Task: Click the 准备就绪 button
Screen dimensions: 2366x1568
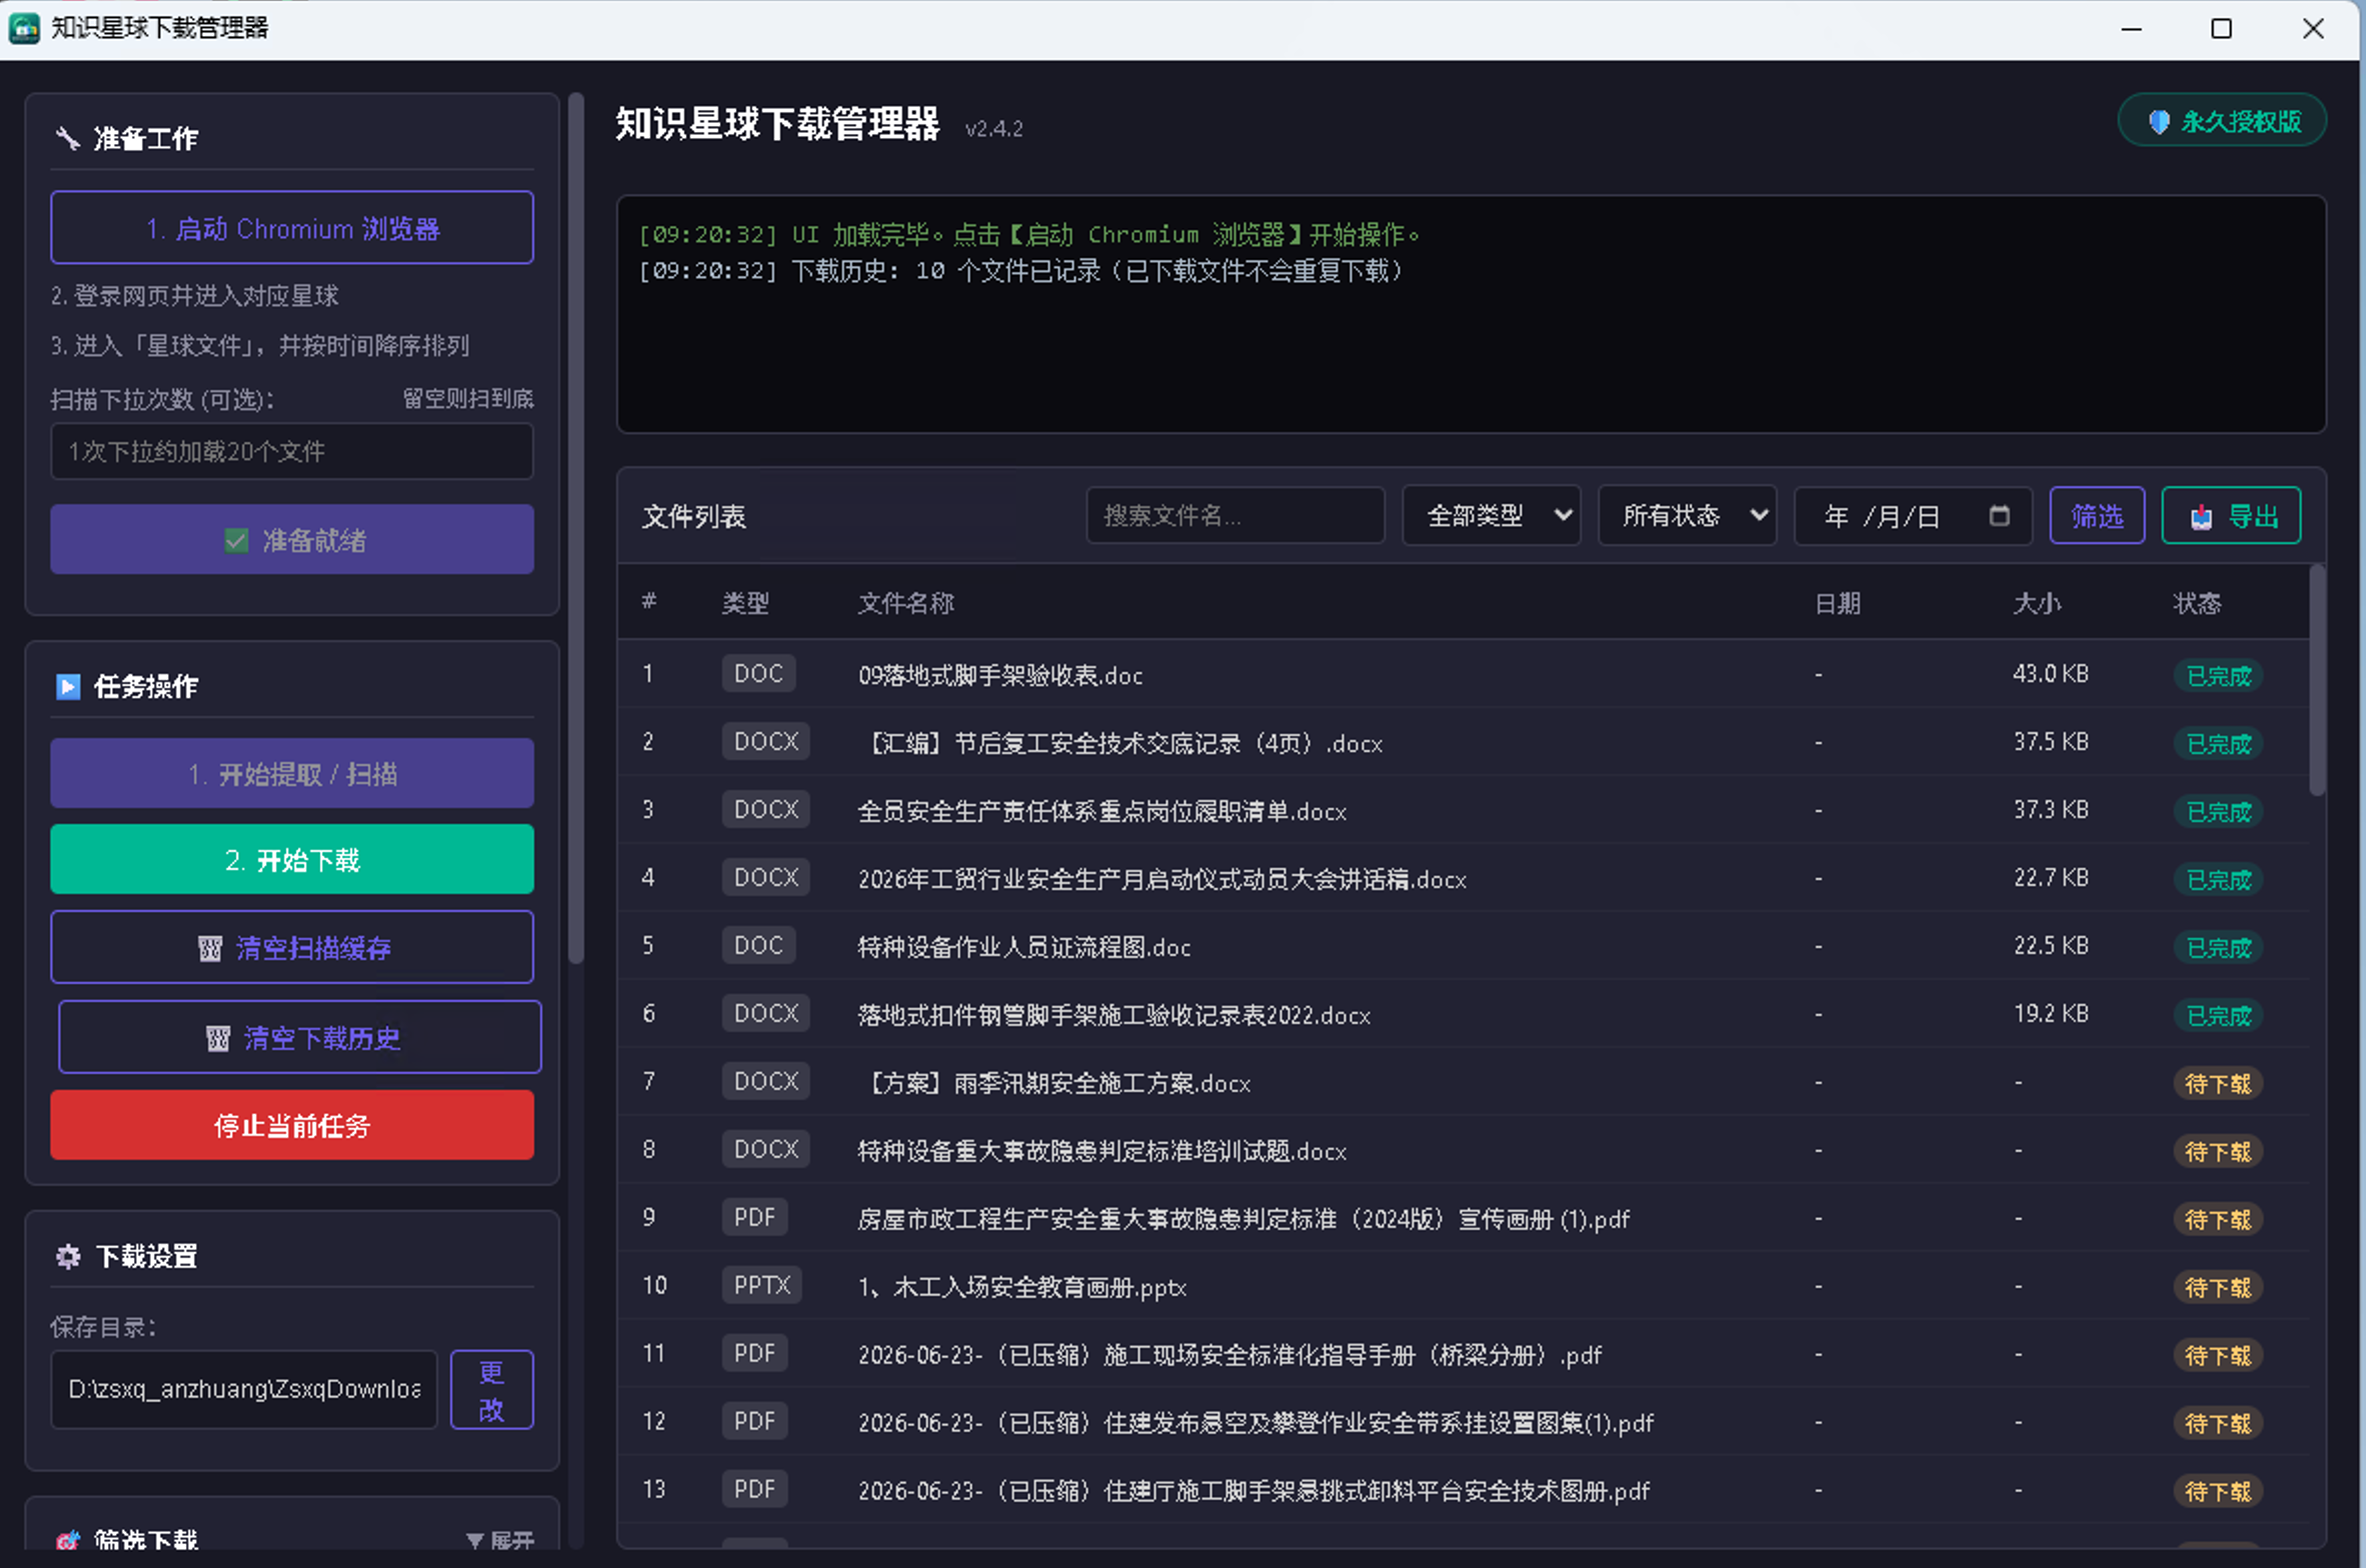Action: [292, 539]
